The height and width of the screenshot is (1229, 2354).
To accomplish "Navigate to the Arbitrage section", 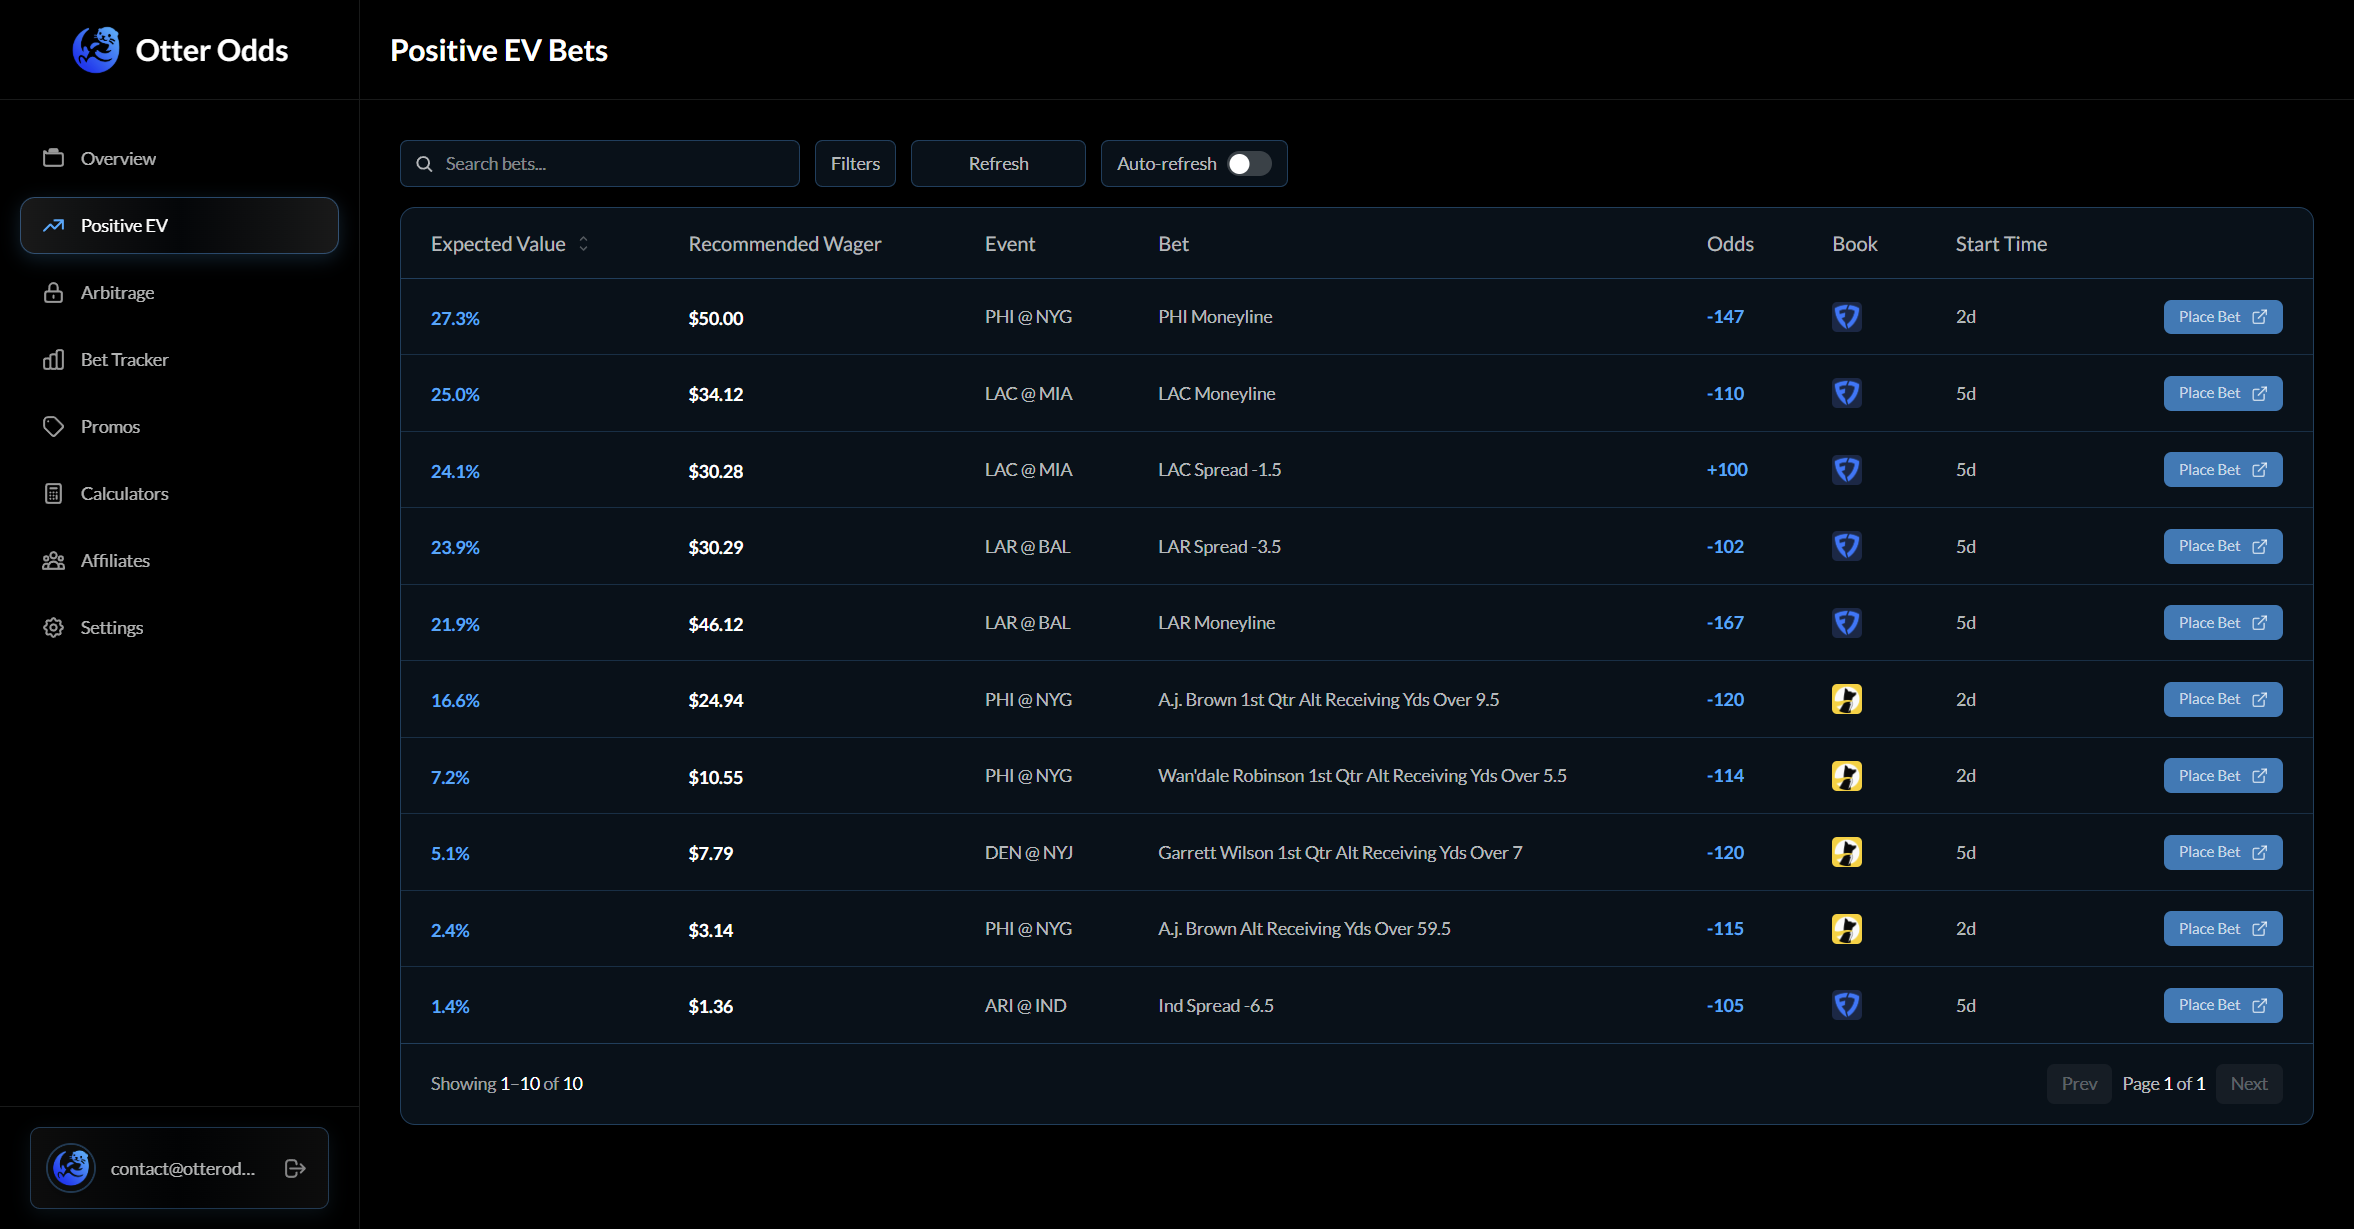I will click(x=117, y=292).
